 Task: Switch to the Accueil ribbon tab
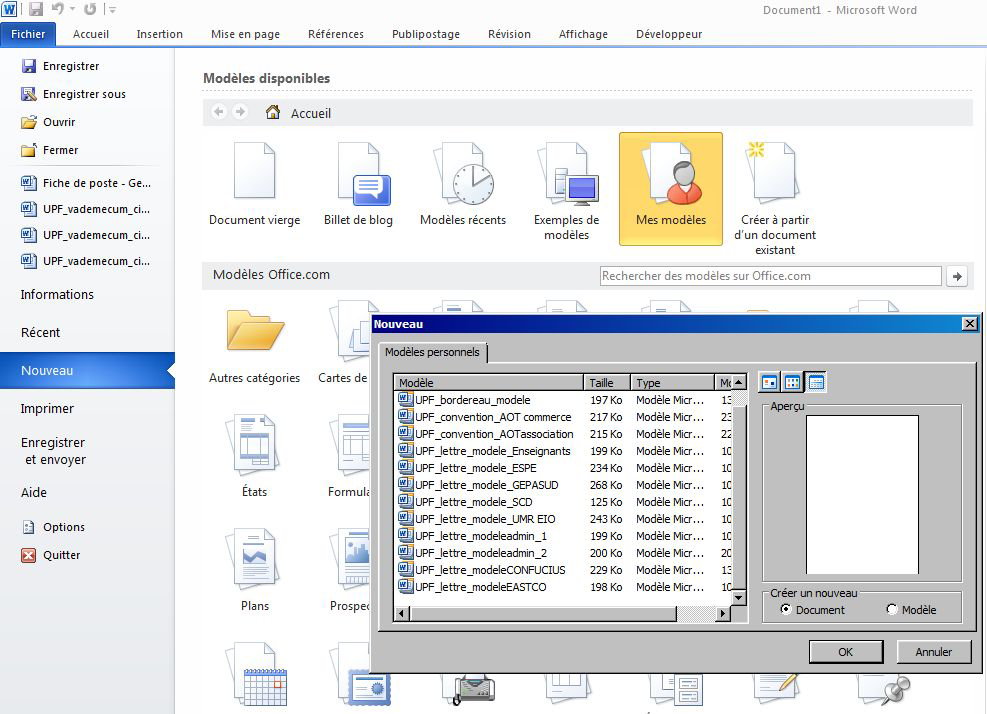coord(91,34)
